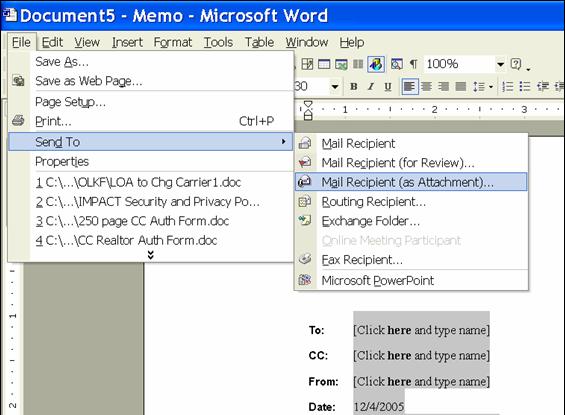Choose Mail Recipient in Send To submenu
The height and width of the screenshot is (415, 565).
[x=411, y=143]
